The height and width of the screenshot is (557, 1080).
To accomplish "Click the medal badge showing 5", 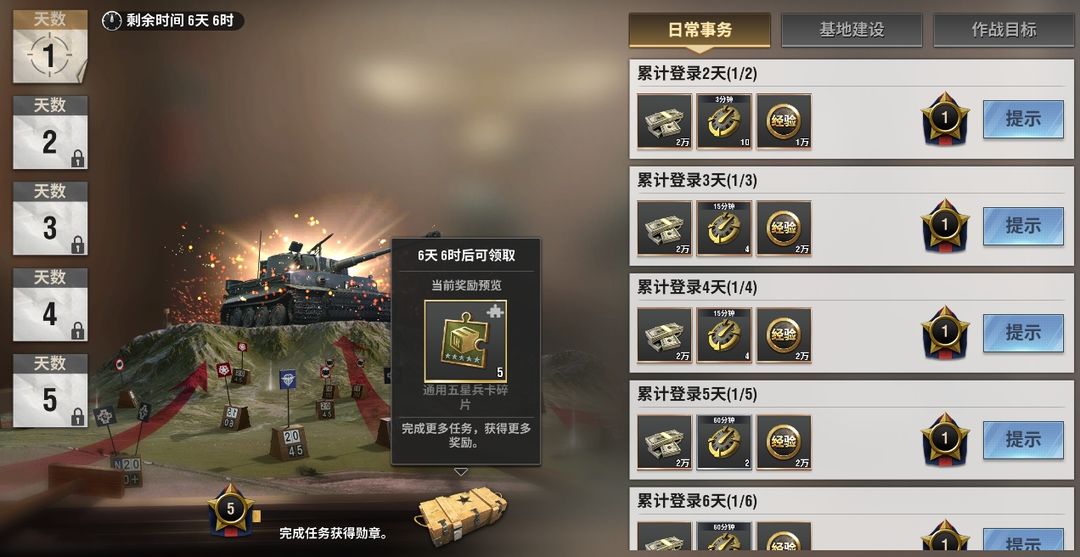I will coord(231,510).
